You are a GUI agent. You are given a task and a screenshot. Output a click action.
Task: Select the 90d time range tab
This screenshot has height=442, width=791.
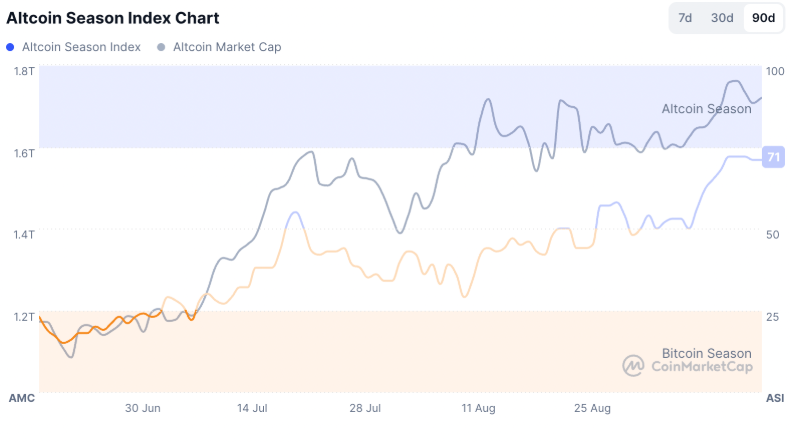pyautogui.click(x=764, y=18)
